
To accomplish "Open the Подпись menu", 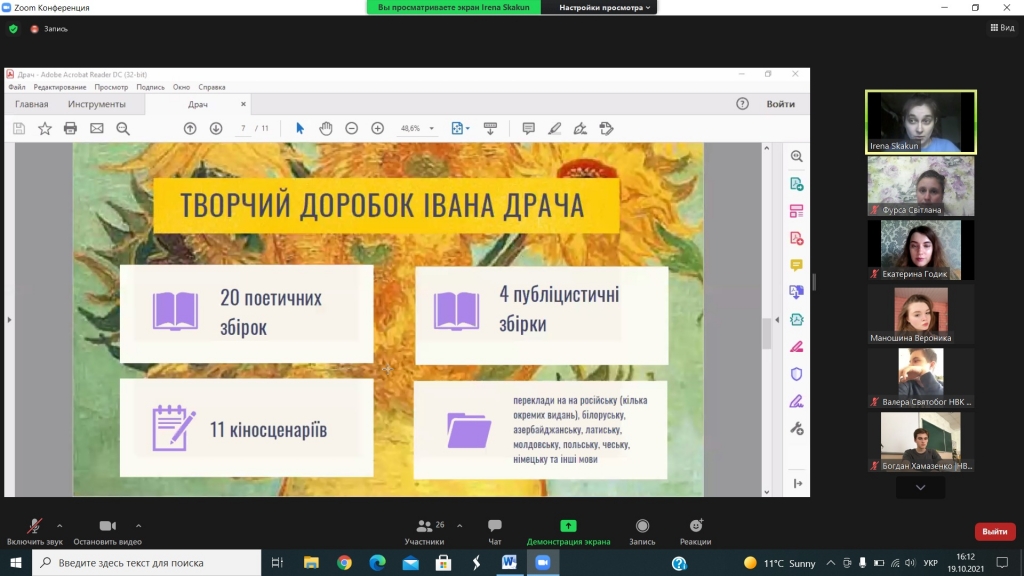I will (x=150, y=87).
